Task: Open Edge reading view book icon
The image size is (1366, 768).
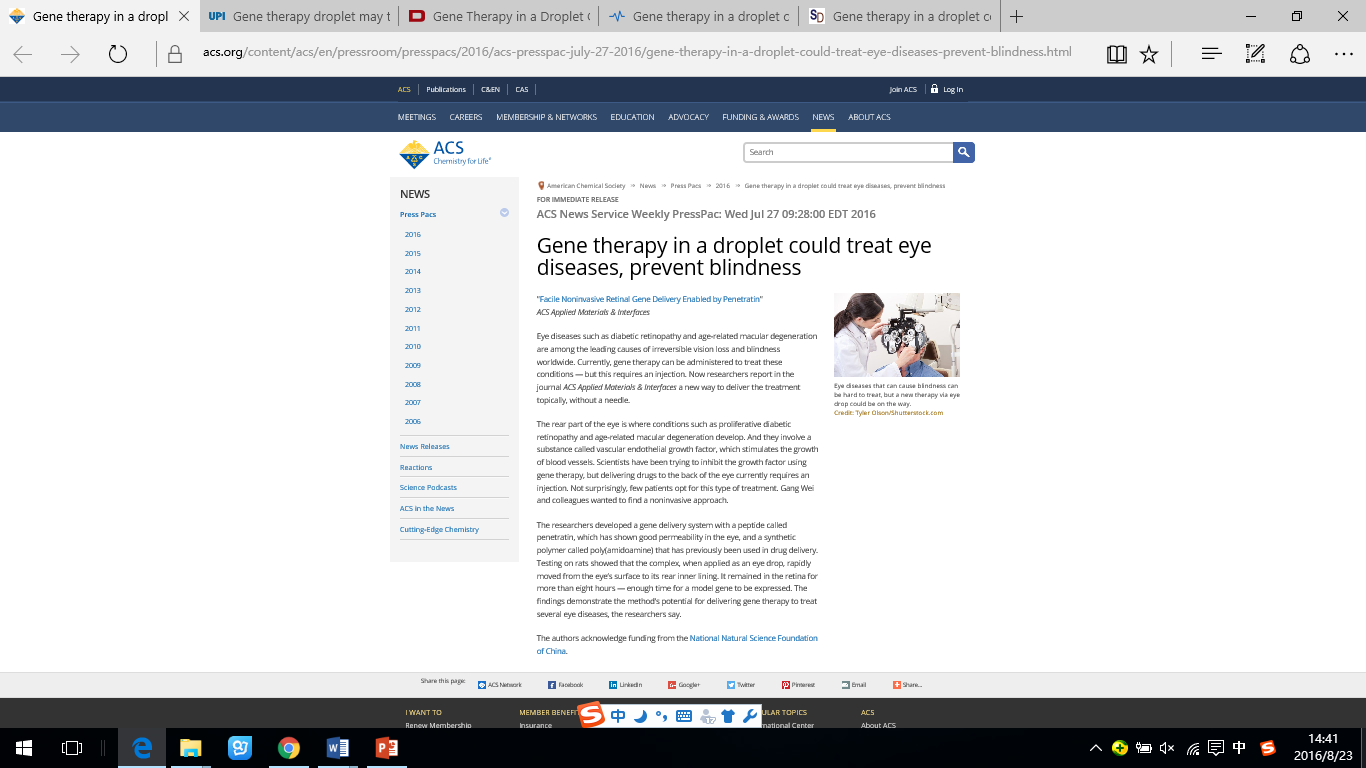Action: pyautogui.click(x=1117, y=55)
